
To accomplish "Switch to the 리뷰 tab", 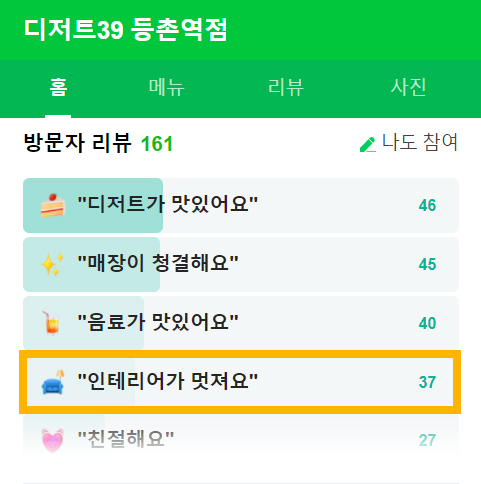I will click(x=286, y=87).
